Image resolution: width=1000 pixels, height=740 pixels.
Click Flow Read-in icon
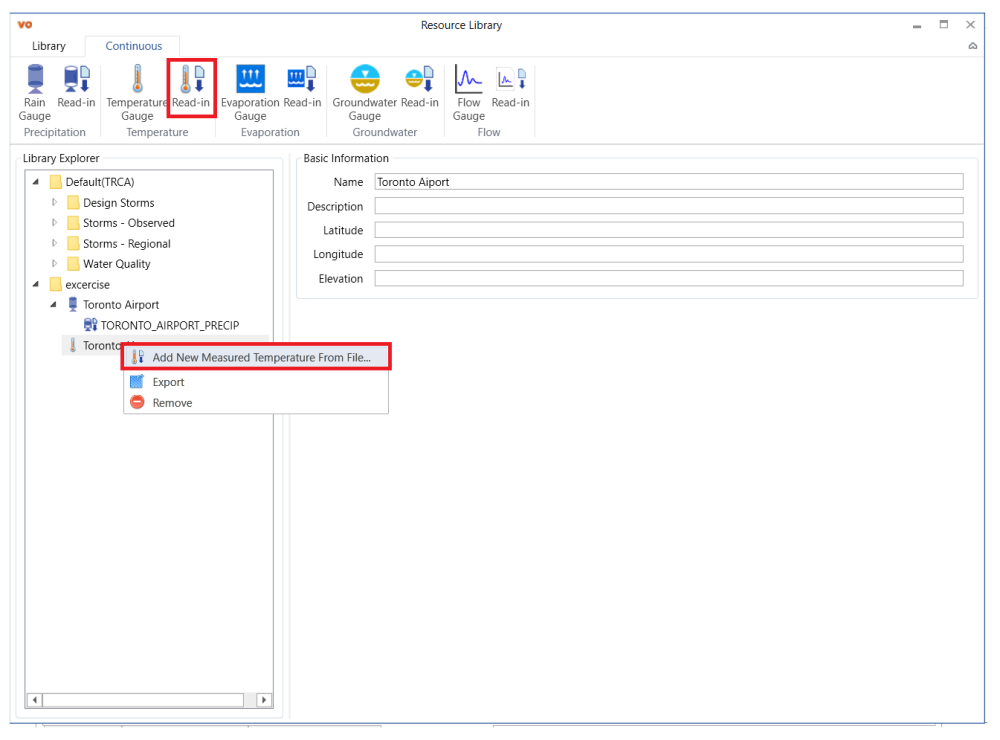(510, 86)
